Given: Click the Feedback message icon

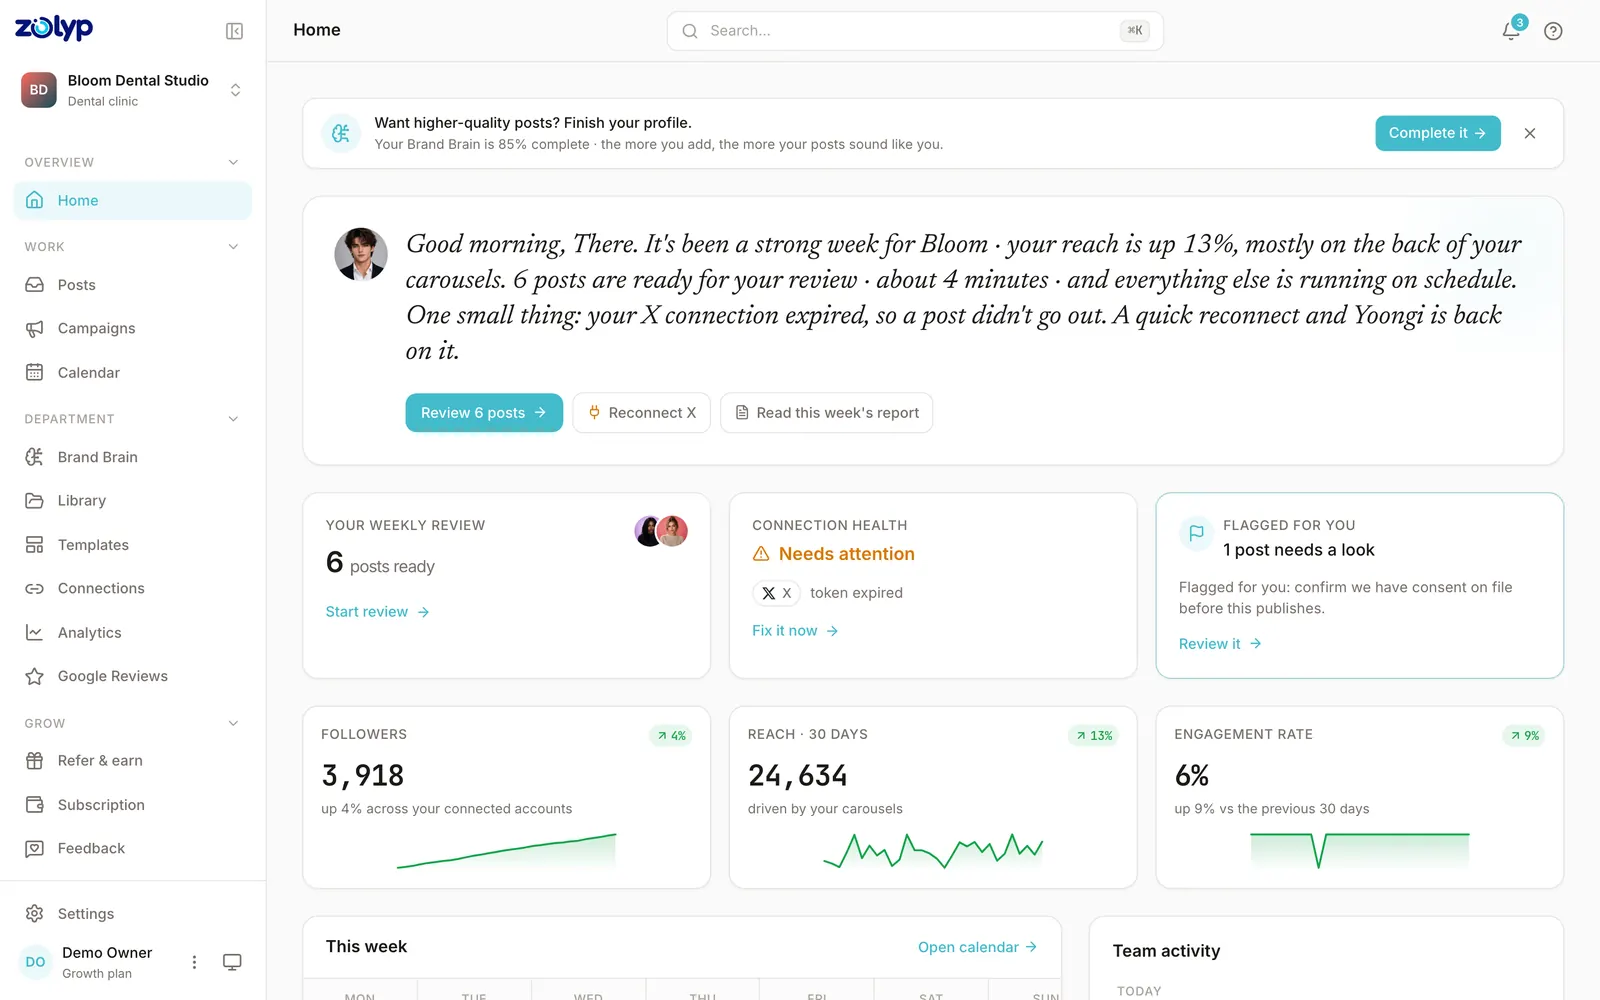Looking at the screenshot, I should pos(34,848).
